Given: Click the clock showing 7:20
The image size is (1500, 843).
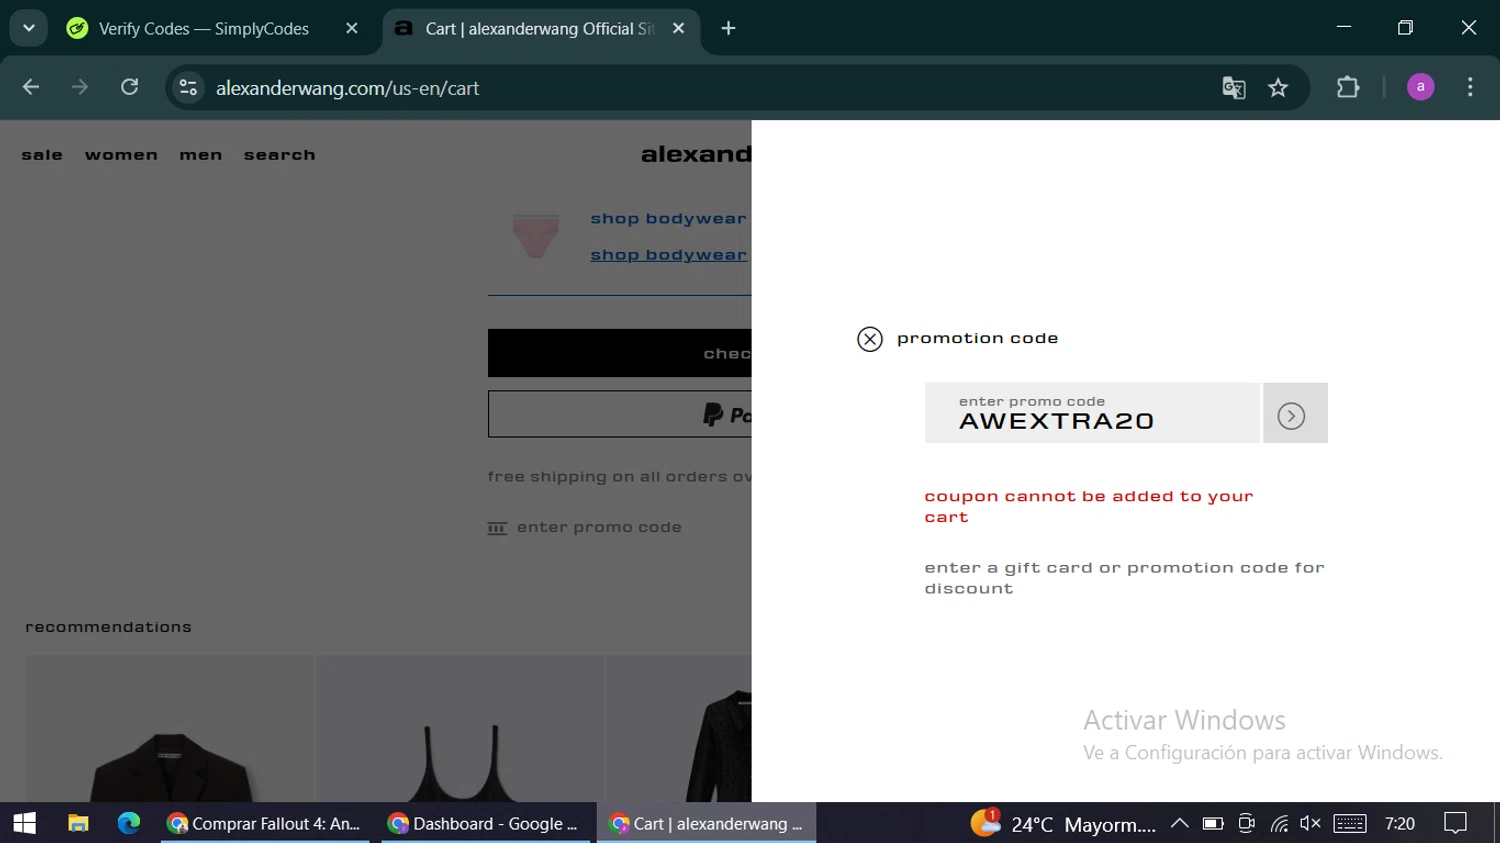Looking at the screenshot, I should [x=1400, y=823].
